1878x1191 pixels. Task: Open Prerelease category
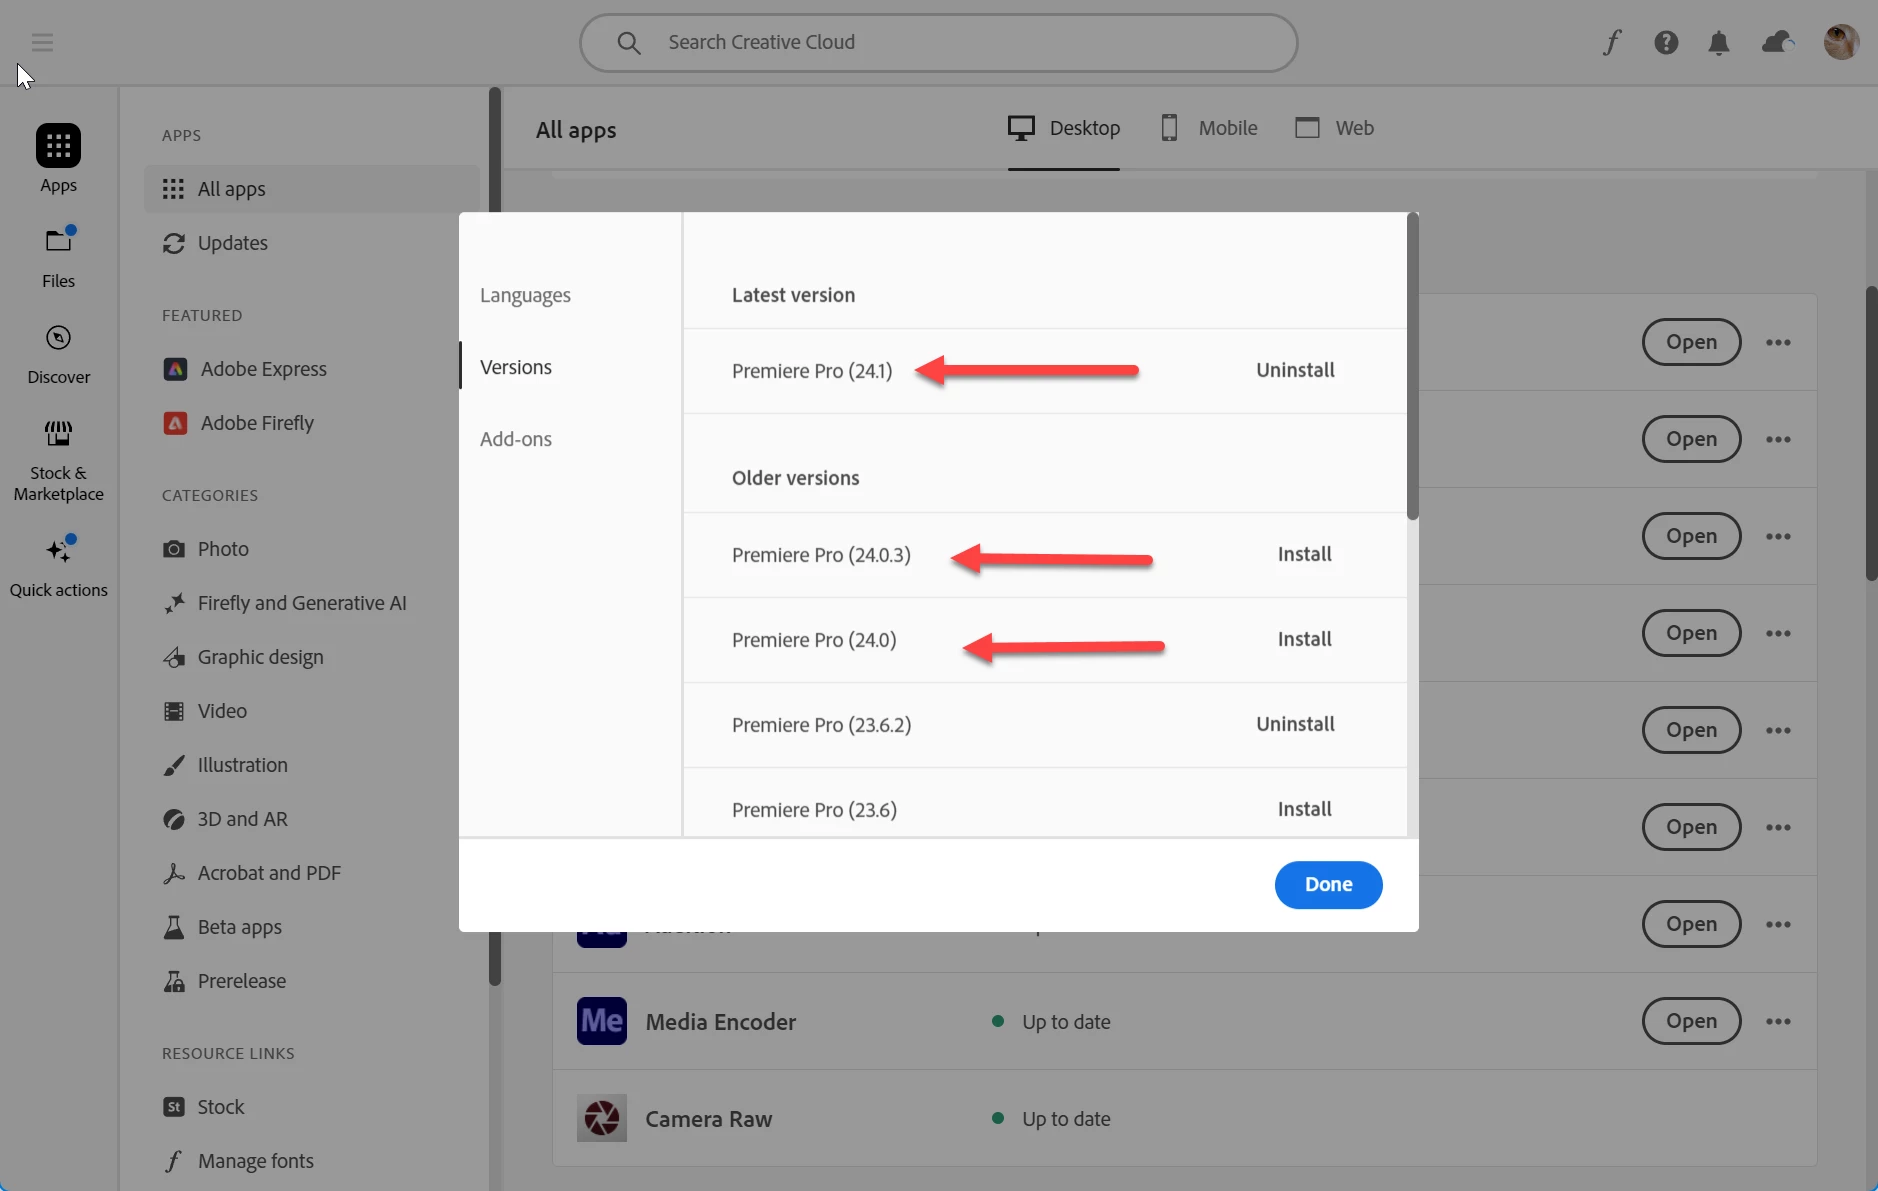click(x=225, y=981)
